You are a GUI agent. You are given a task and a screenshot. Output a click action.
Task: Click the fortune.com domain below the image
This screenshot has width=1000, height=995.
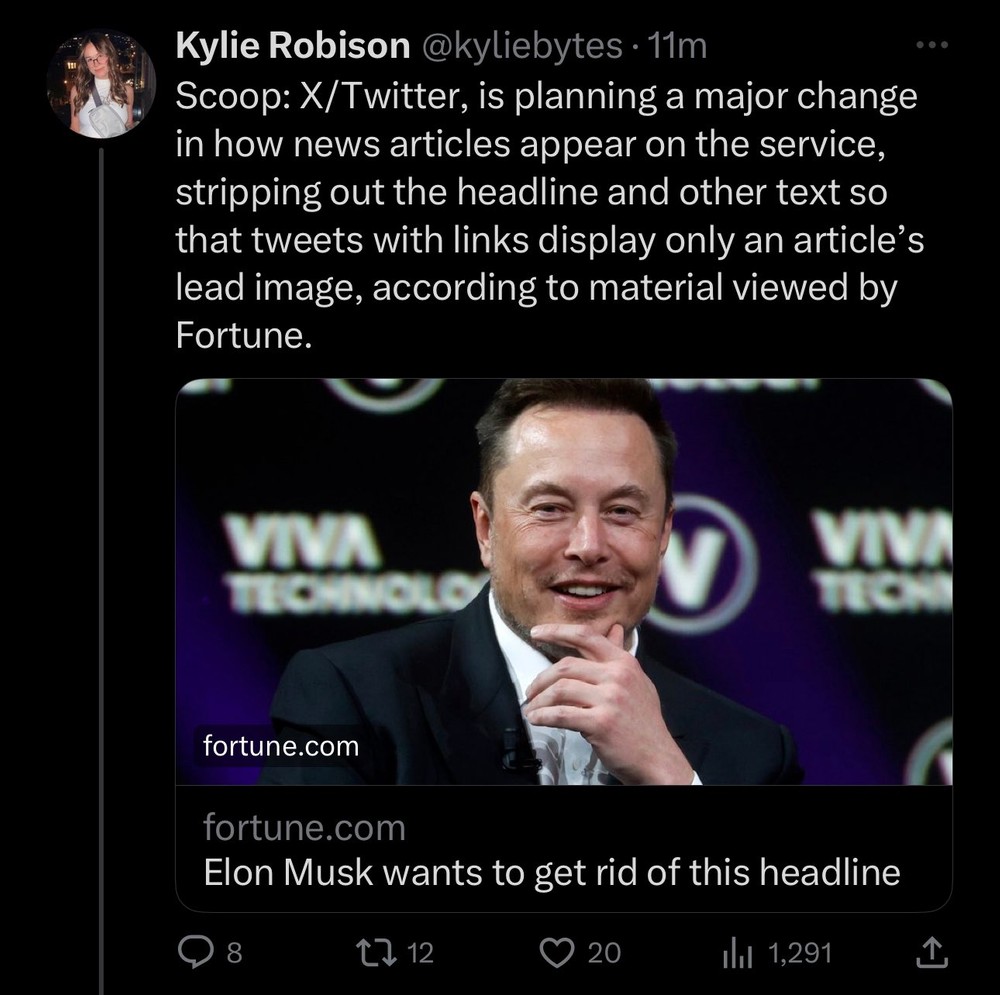(304, 828)
